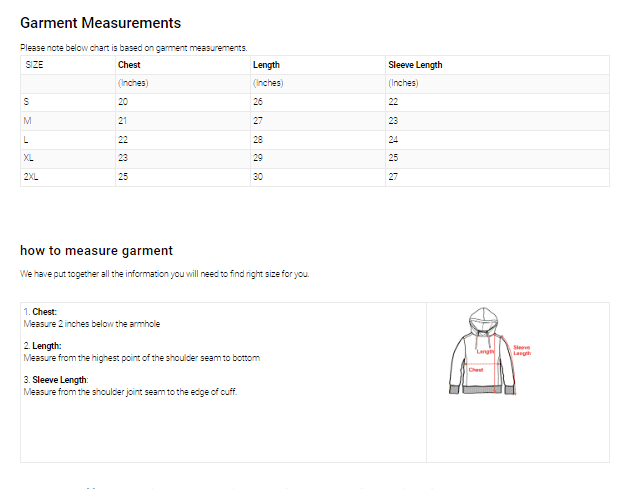The image size is (623, 489).
Task: Click the M size row label
Action: [27, 121]
